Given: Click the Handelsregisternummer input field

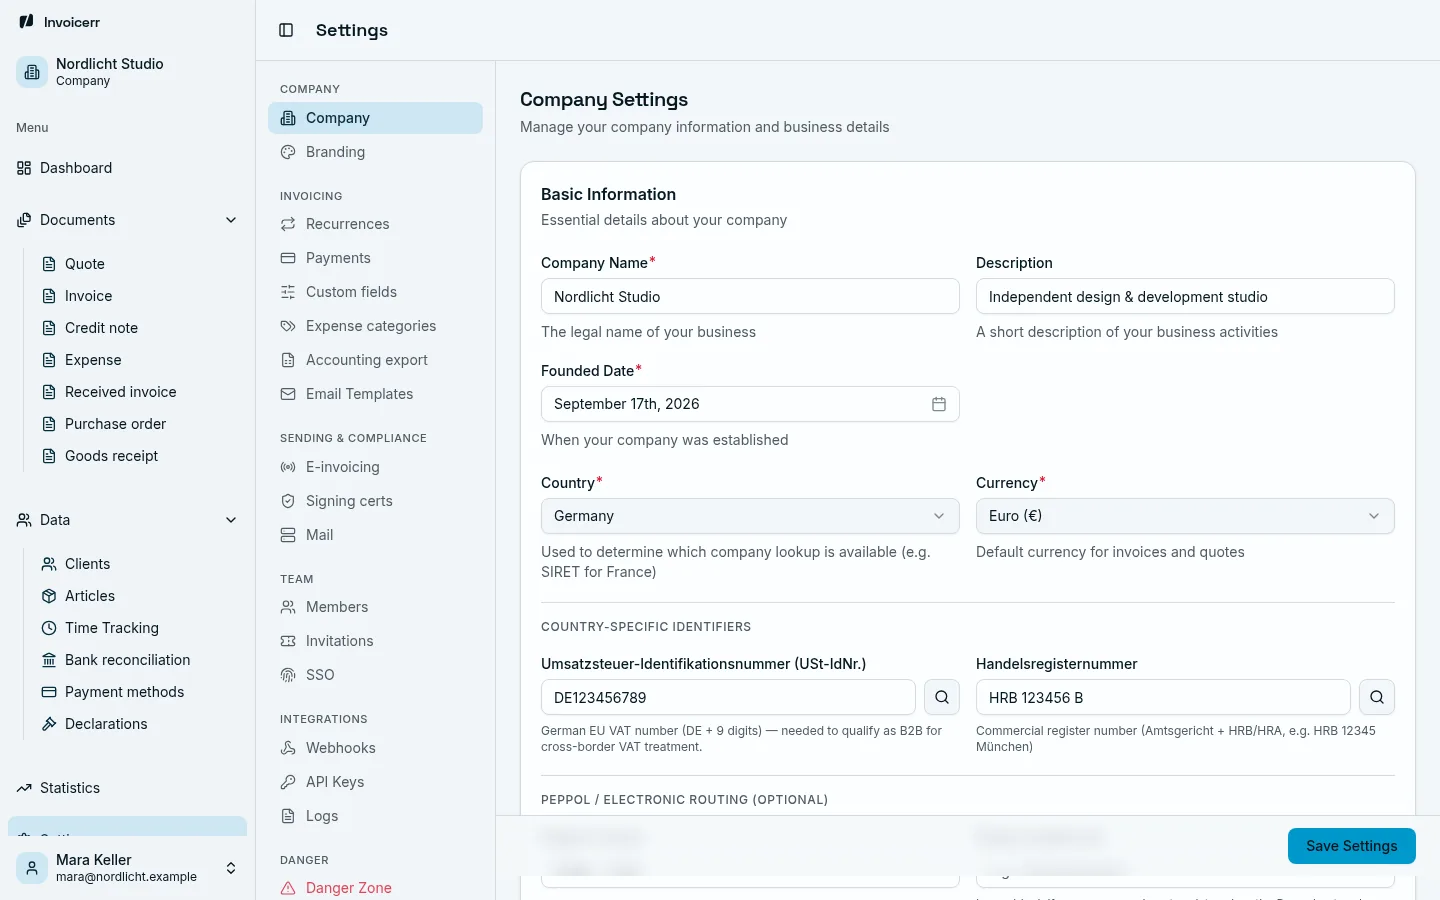Looking at the screenshot, I should point(1163,697).
